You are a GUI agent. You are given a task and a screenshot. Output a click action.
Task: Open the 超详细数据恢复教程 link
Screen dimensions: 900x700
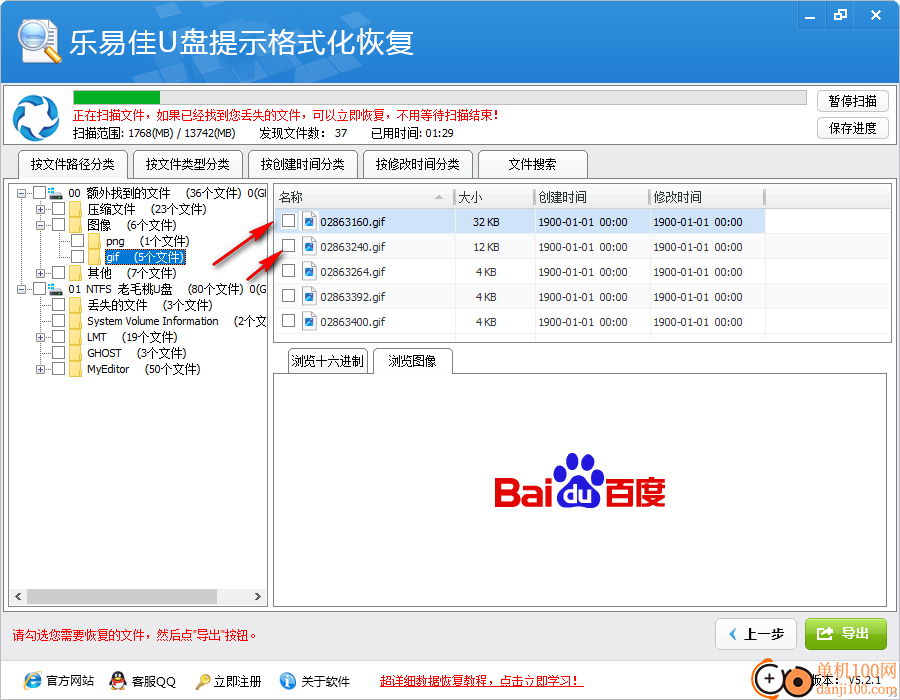pos(481,681)
